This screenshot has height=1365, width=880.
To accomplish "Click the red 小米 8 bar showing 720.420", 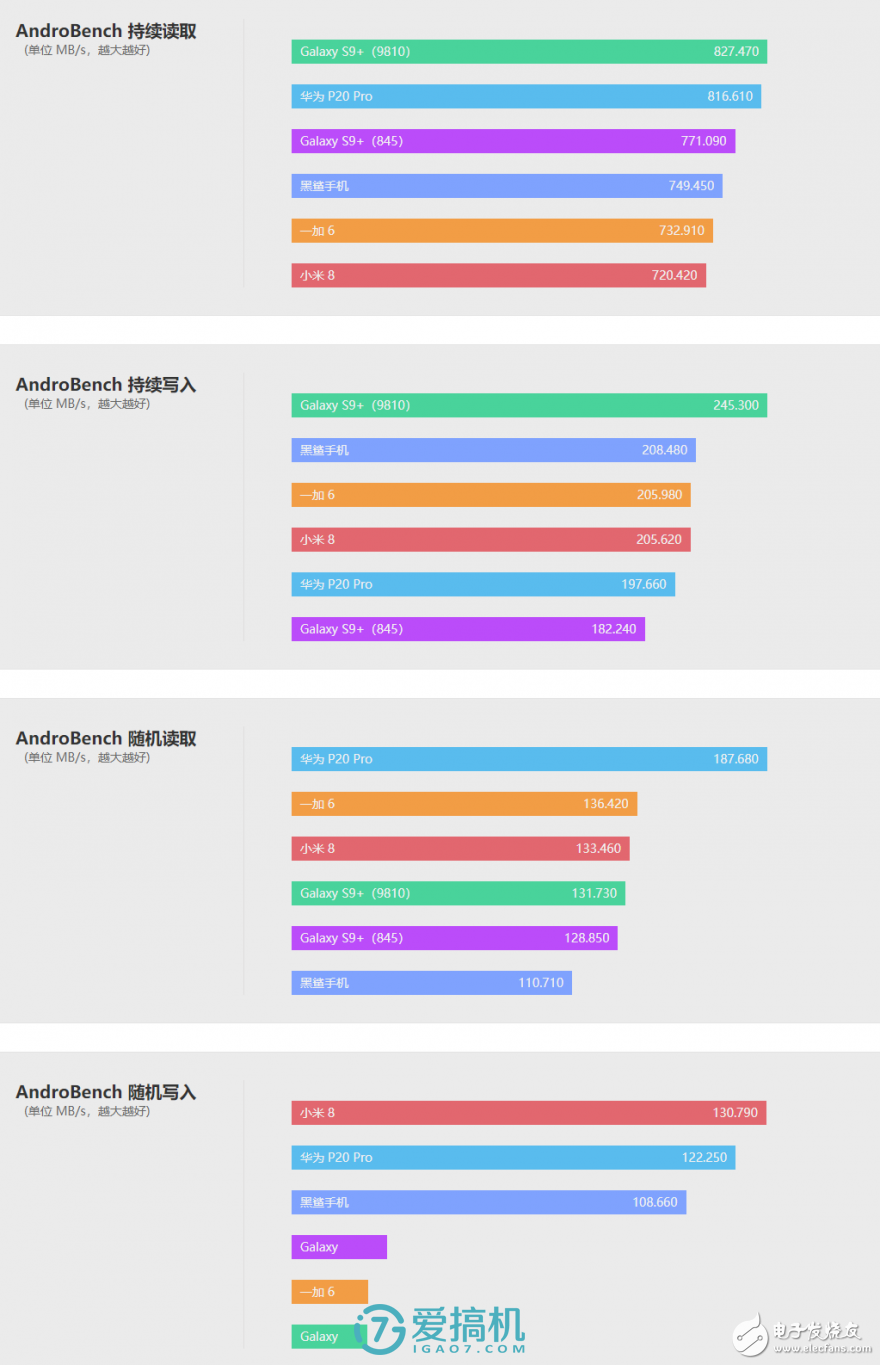I will tap(499, 275).
